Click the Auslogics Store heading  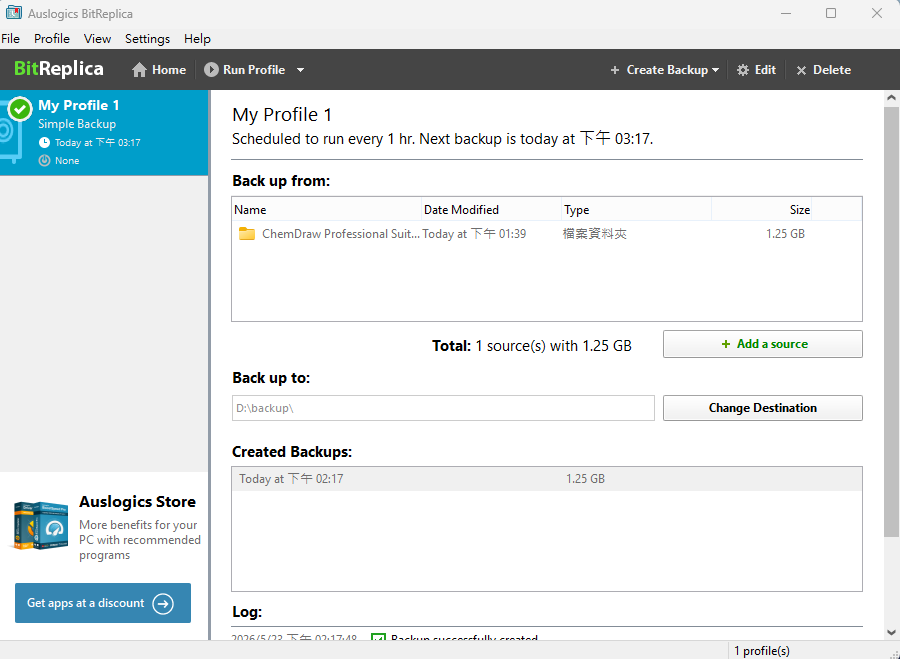[137, 502]
